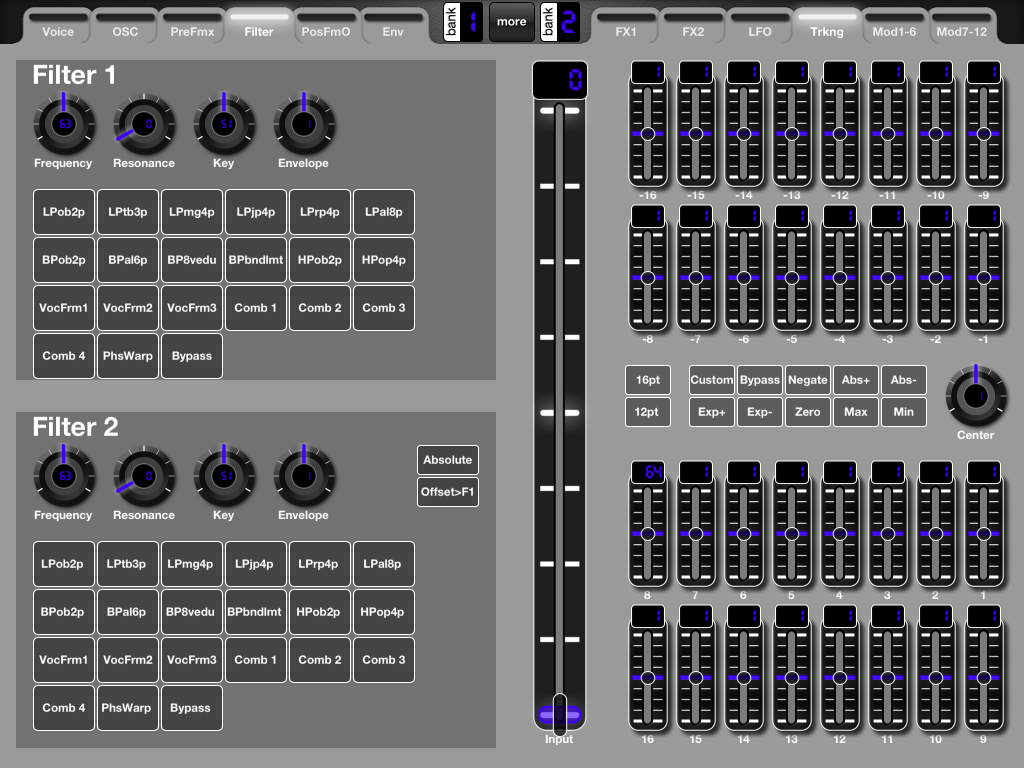Select HPob2p type in Filter 2
The width and height of the screenshot is (1024, 768).
point(320,612)
